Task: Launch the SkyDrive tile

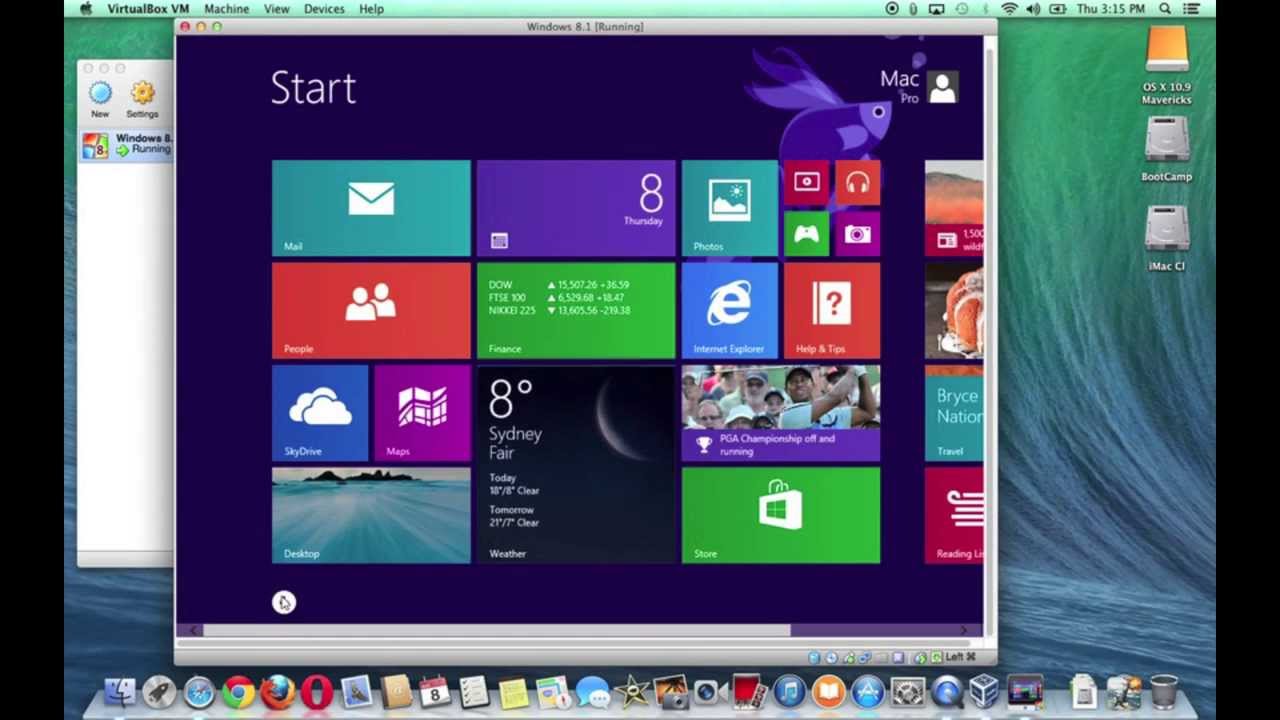Action: 320,413
